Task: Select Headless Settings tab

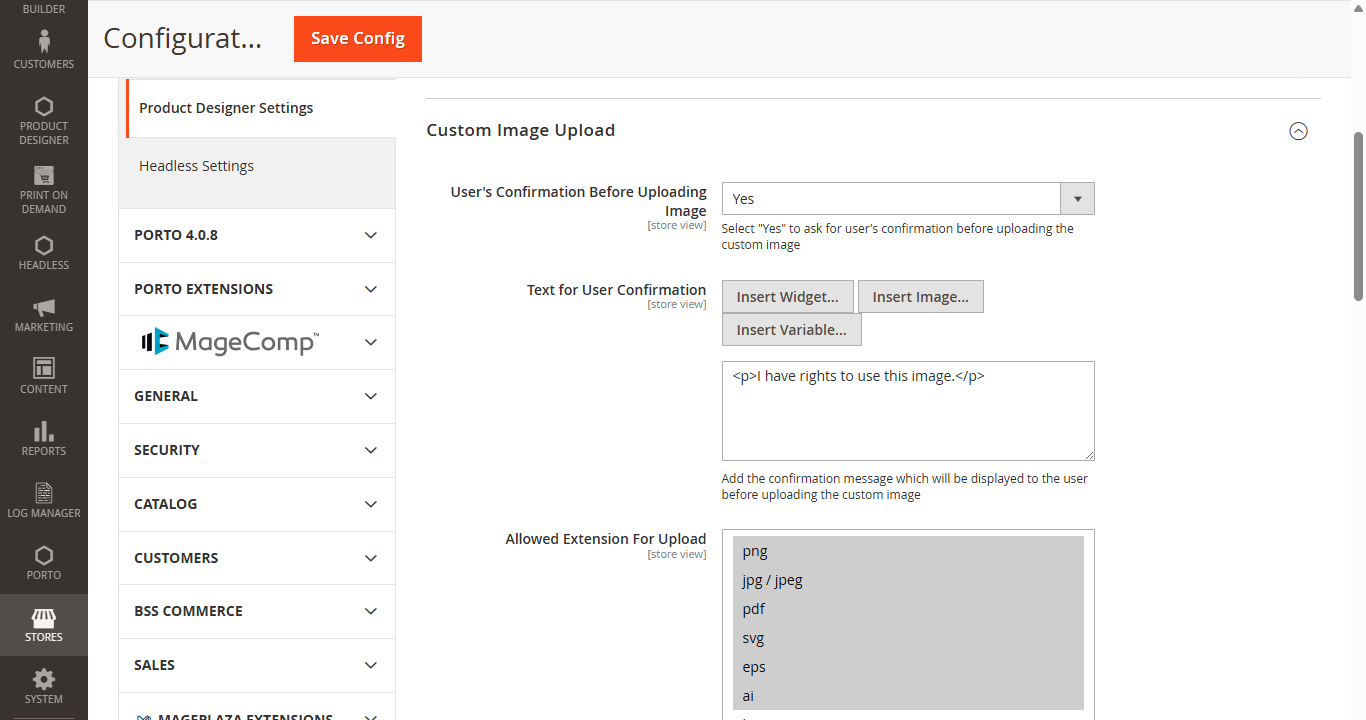Action: click(x=197, y=166)
